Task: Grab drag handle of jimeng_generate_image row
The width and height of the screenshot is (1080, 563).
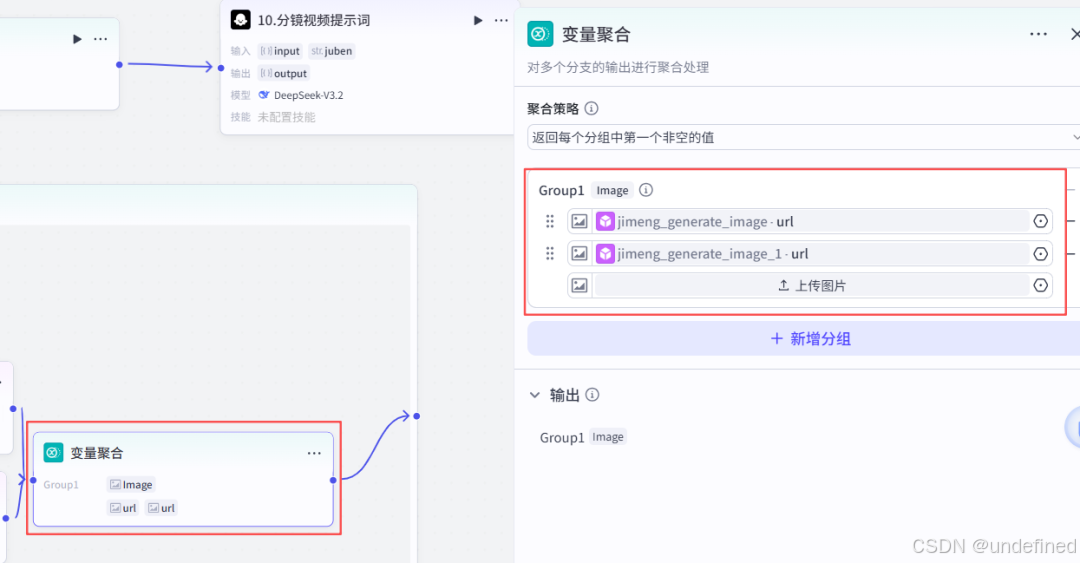Action: [x=550, y=221]
